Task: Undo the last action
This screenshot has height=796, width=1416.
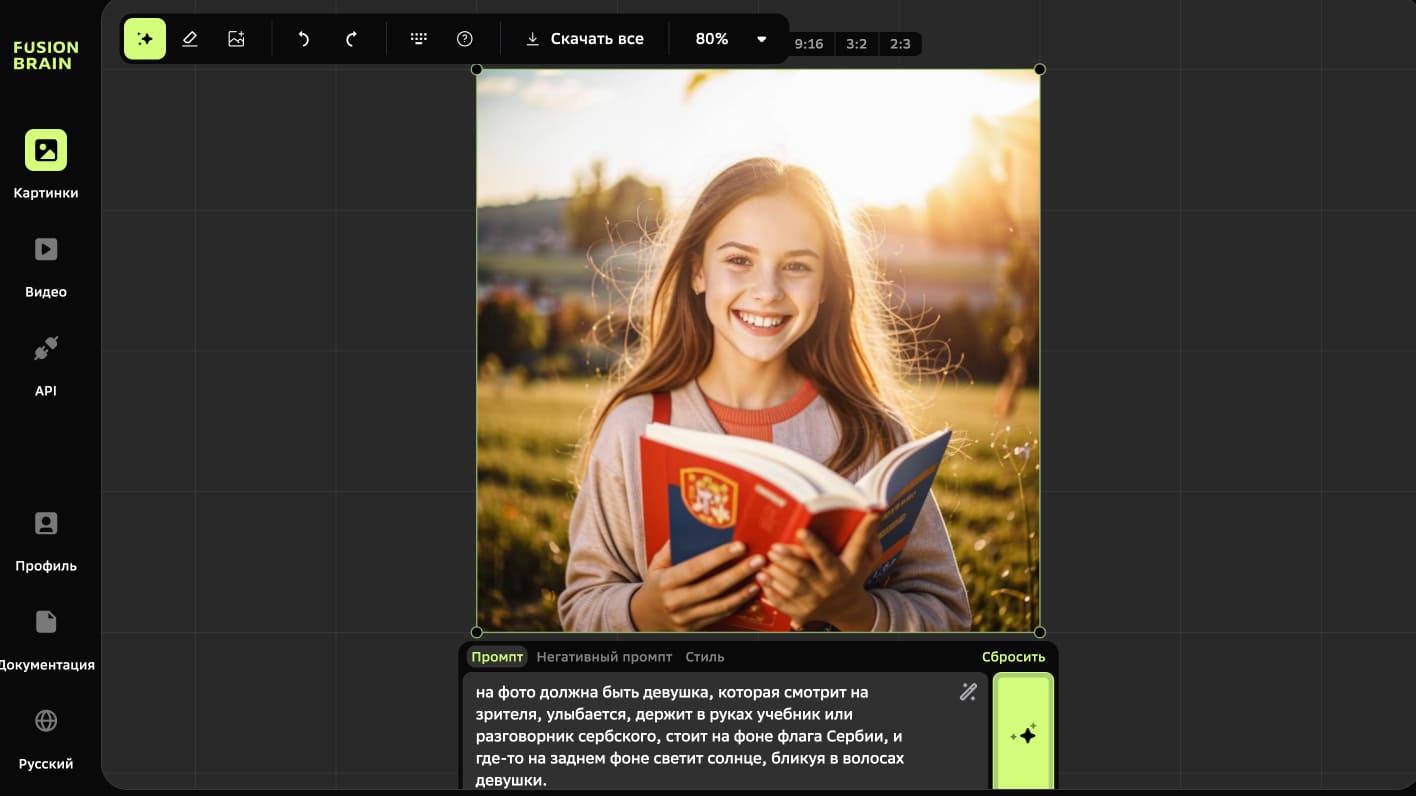Action: point(303,39)
